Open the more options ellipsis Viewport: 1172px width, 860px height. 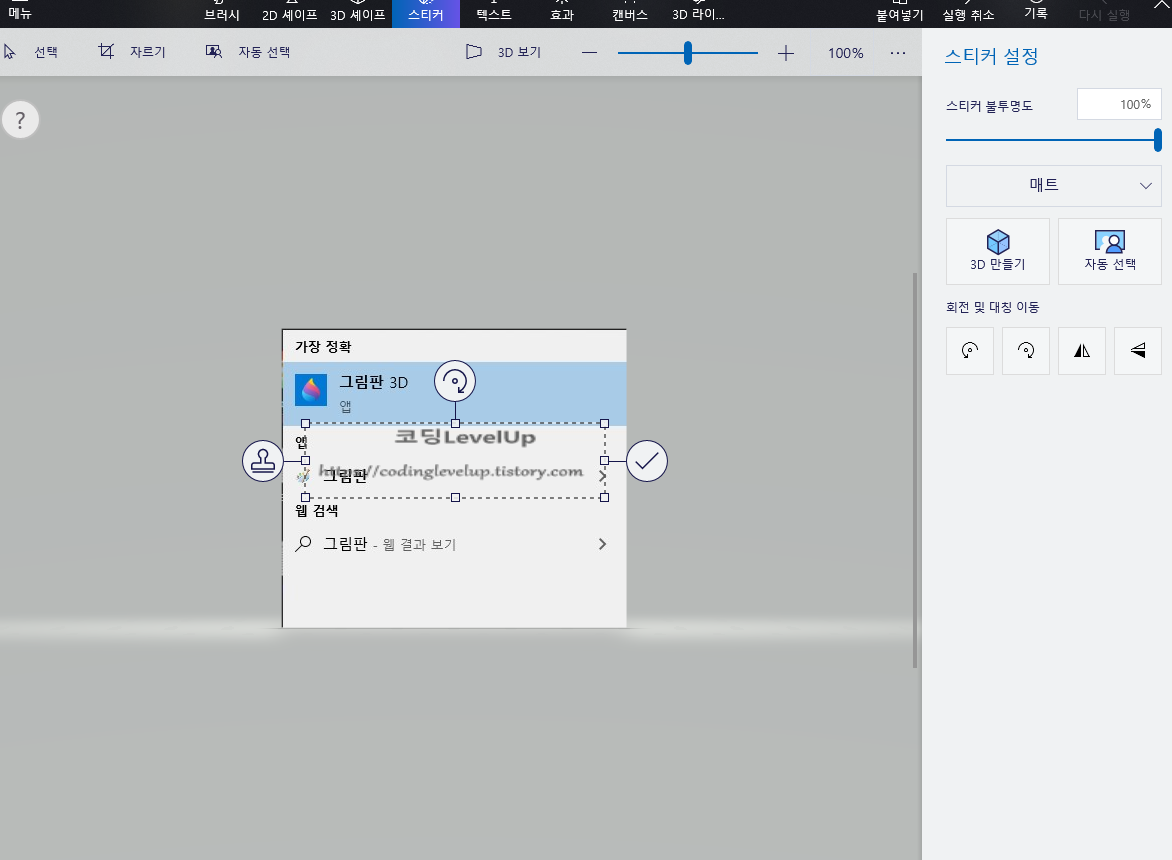tap(898, 53)
